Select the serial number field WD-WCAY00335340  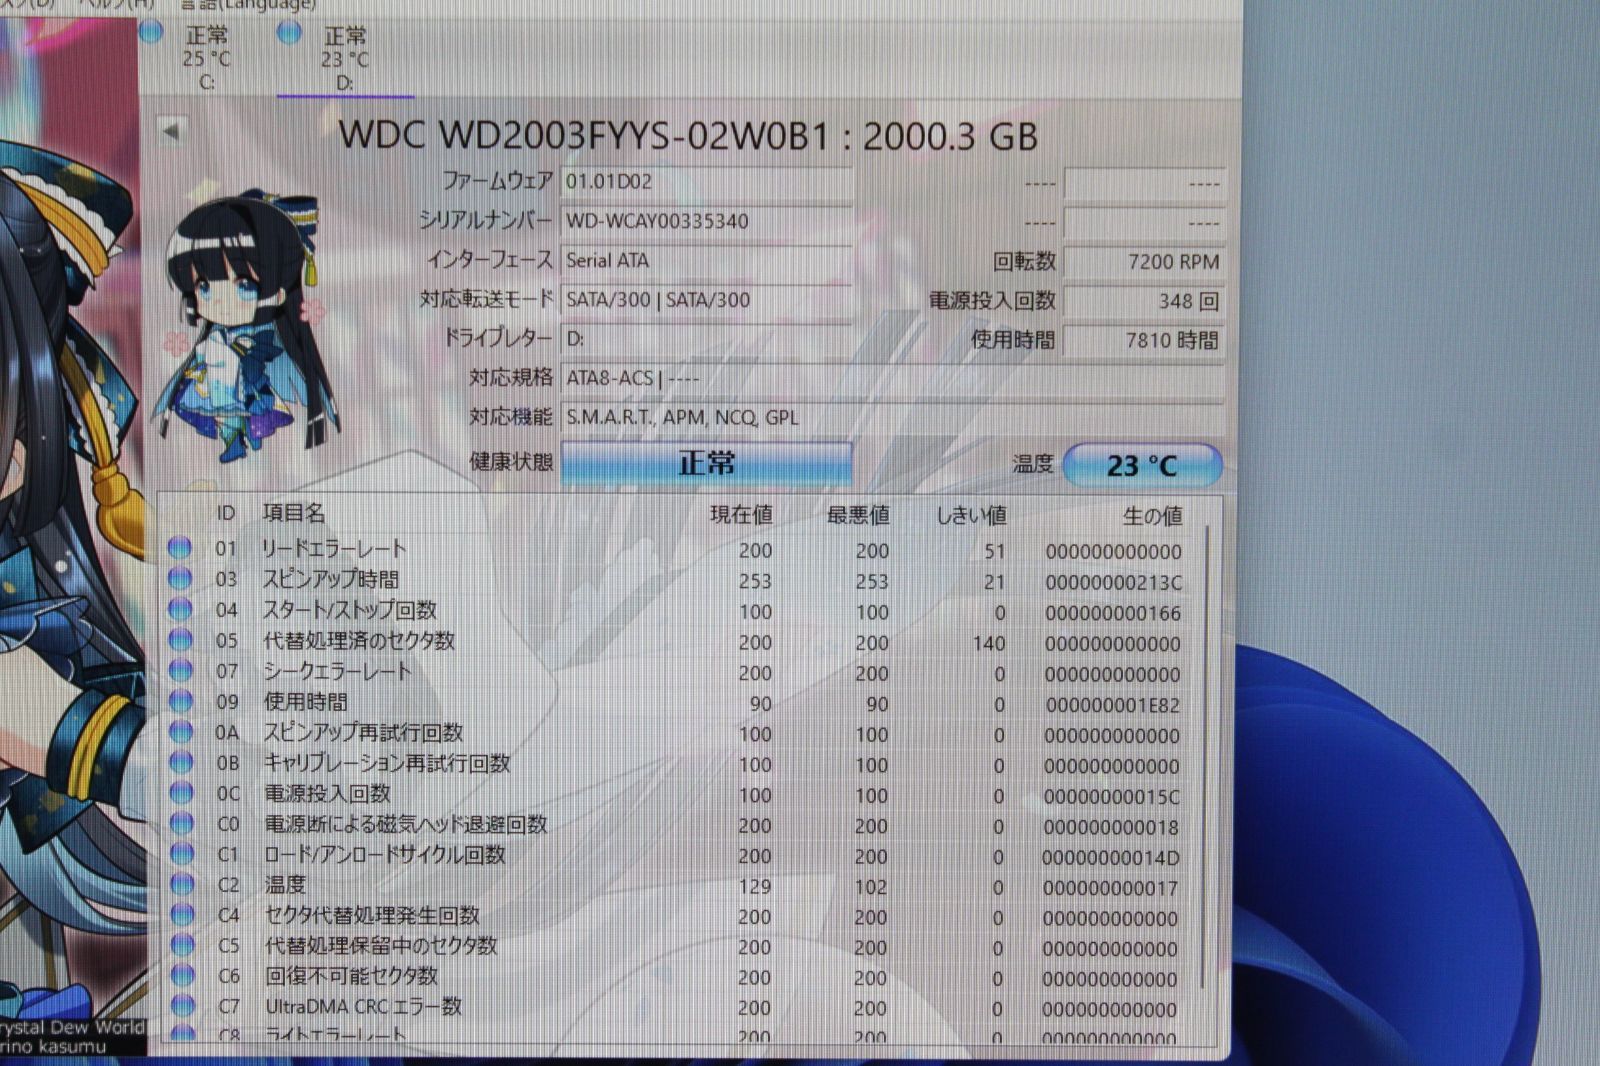[706, 221]
